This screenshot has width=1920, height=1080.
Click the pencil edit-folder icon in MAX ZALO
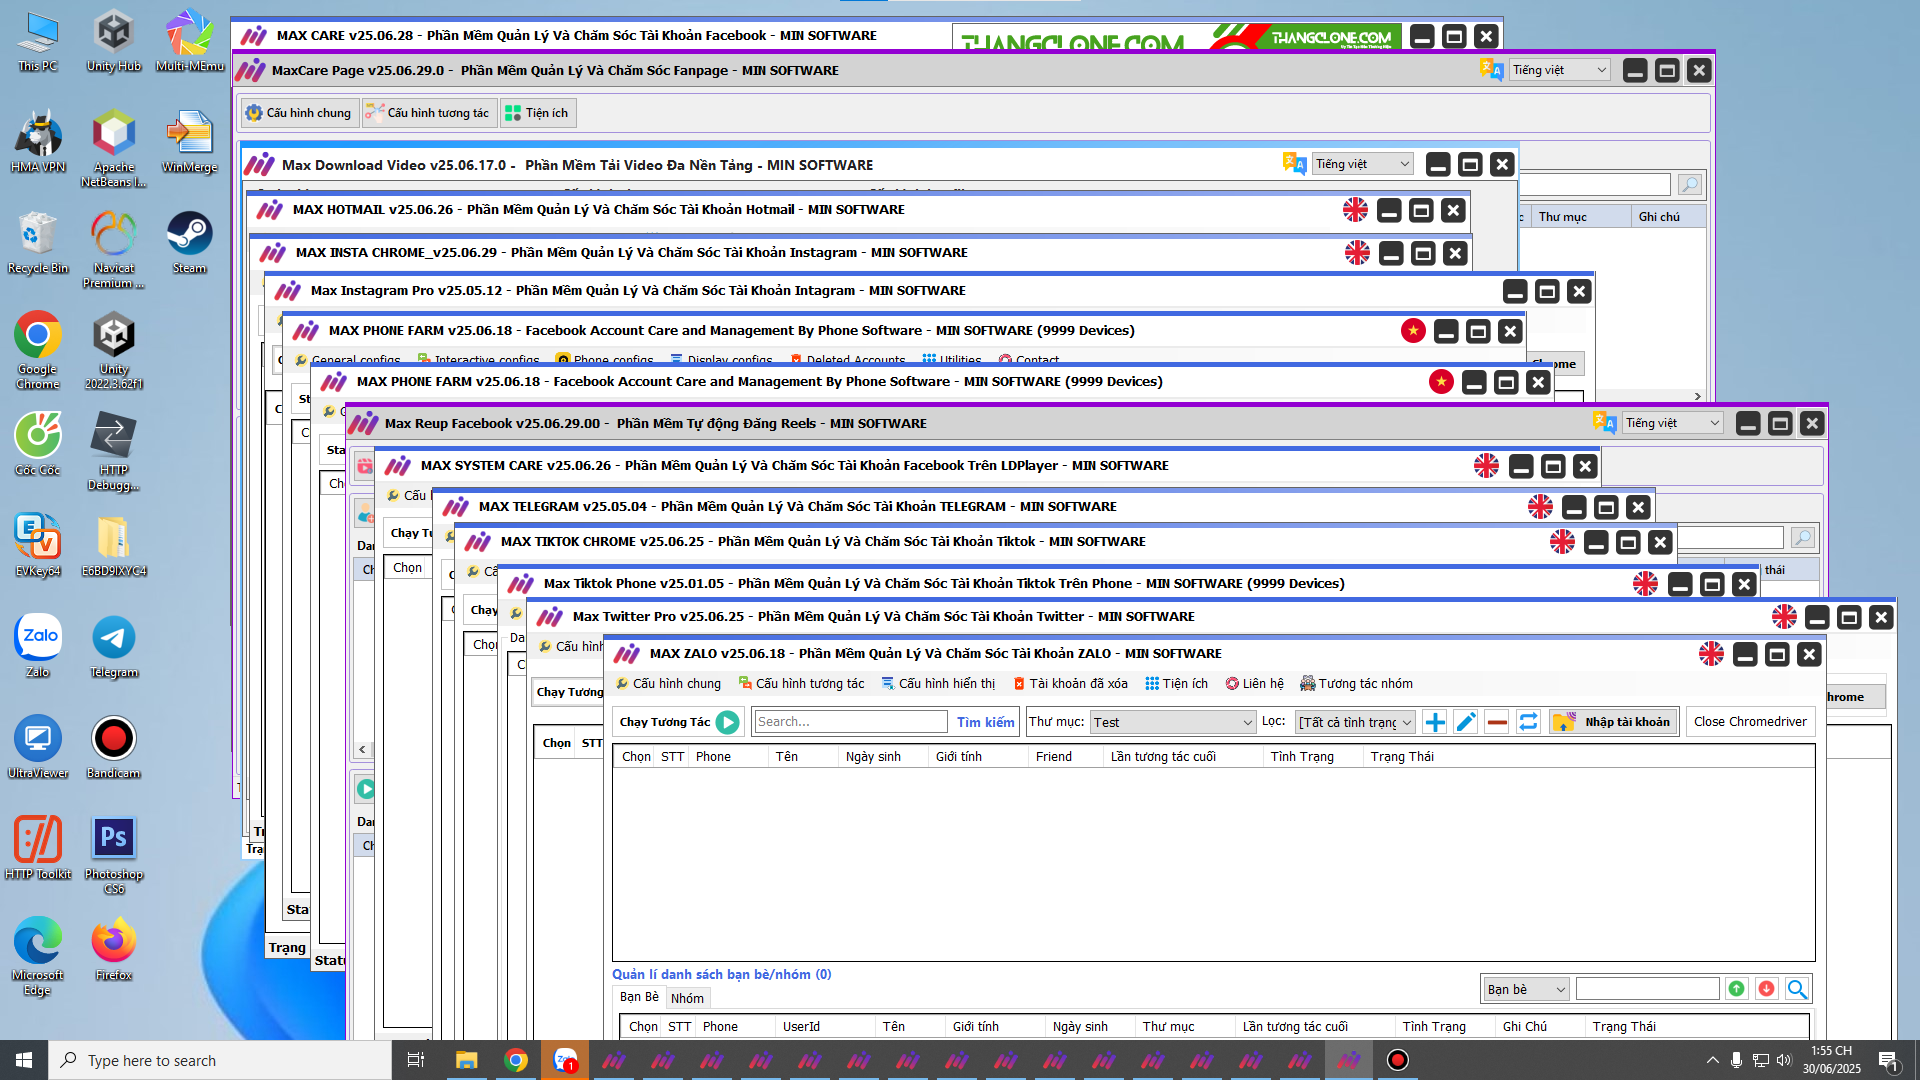[x=1466, y=722]
